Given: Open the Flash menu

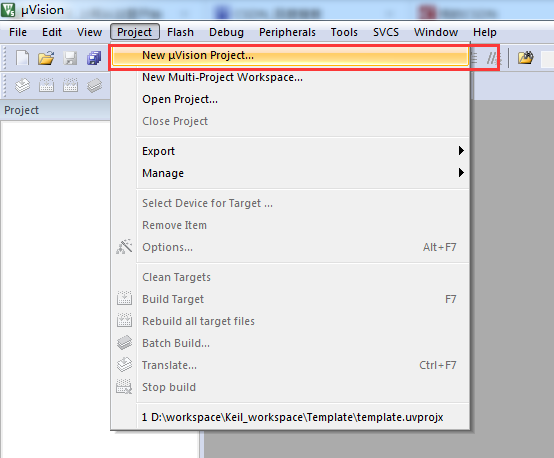Looking at the screenshot, I should click(x=180, y=32).
